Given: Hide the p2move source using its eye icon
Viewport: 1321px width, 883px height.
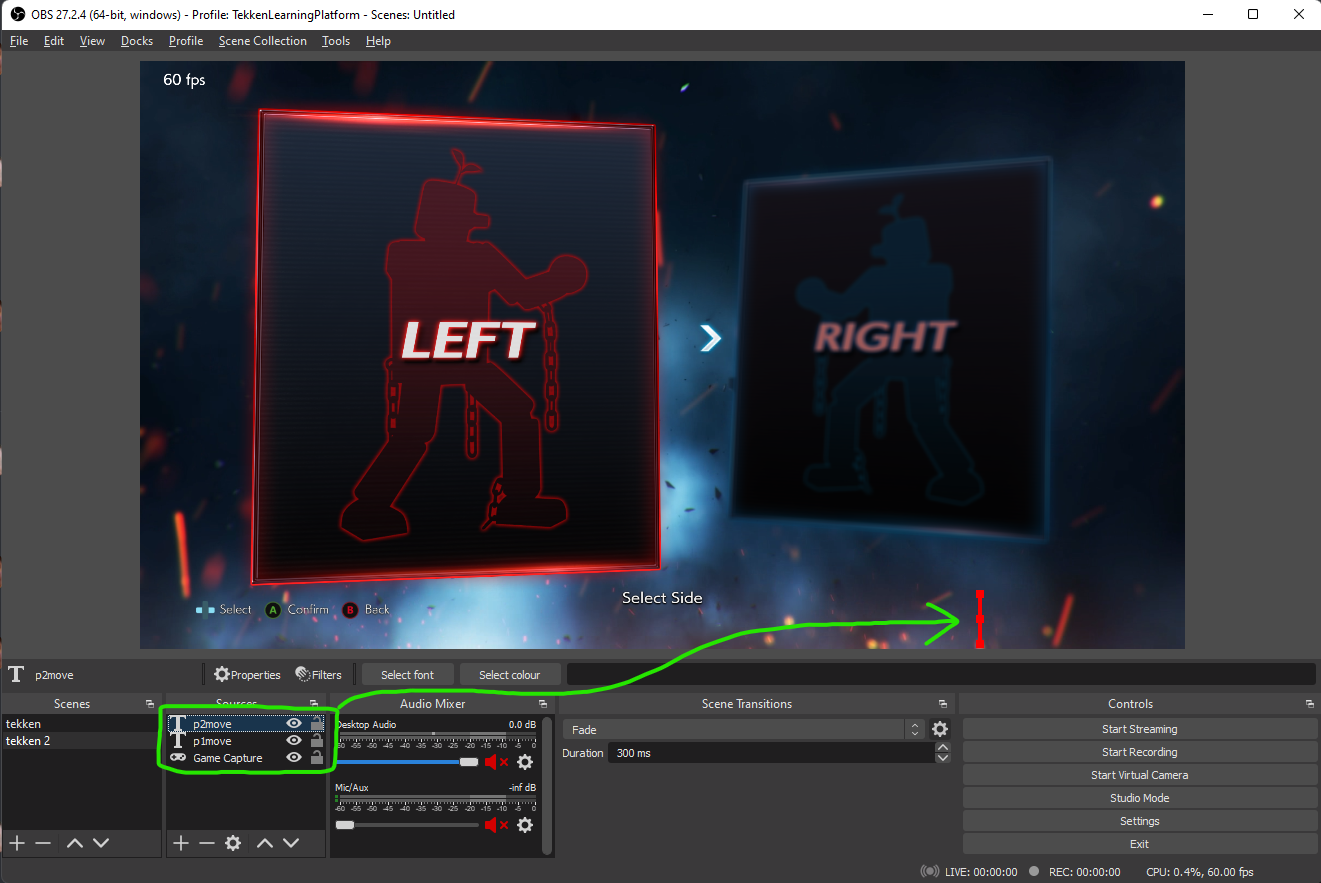Looking at the screenshot, I should point(294,723).
